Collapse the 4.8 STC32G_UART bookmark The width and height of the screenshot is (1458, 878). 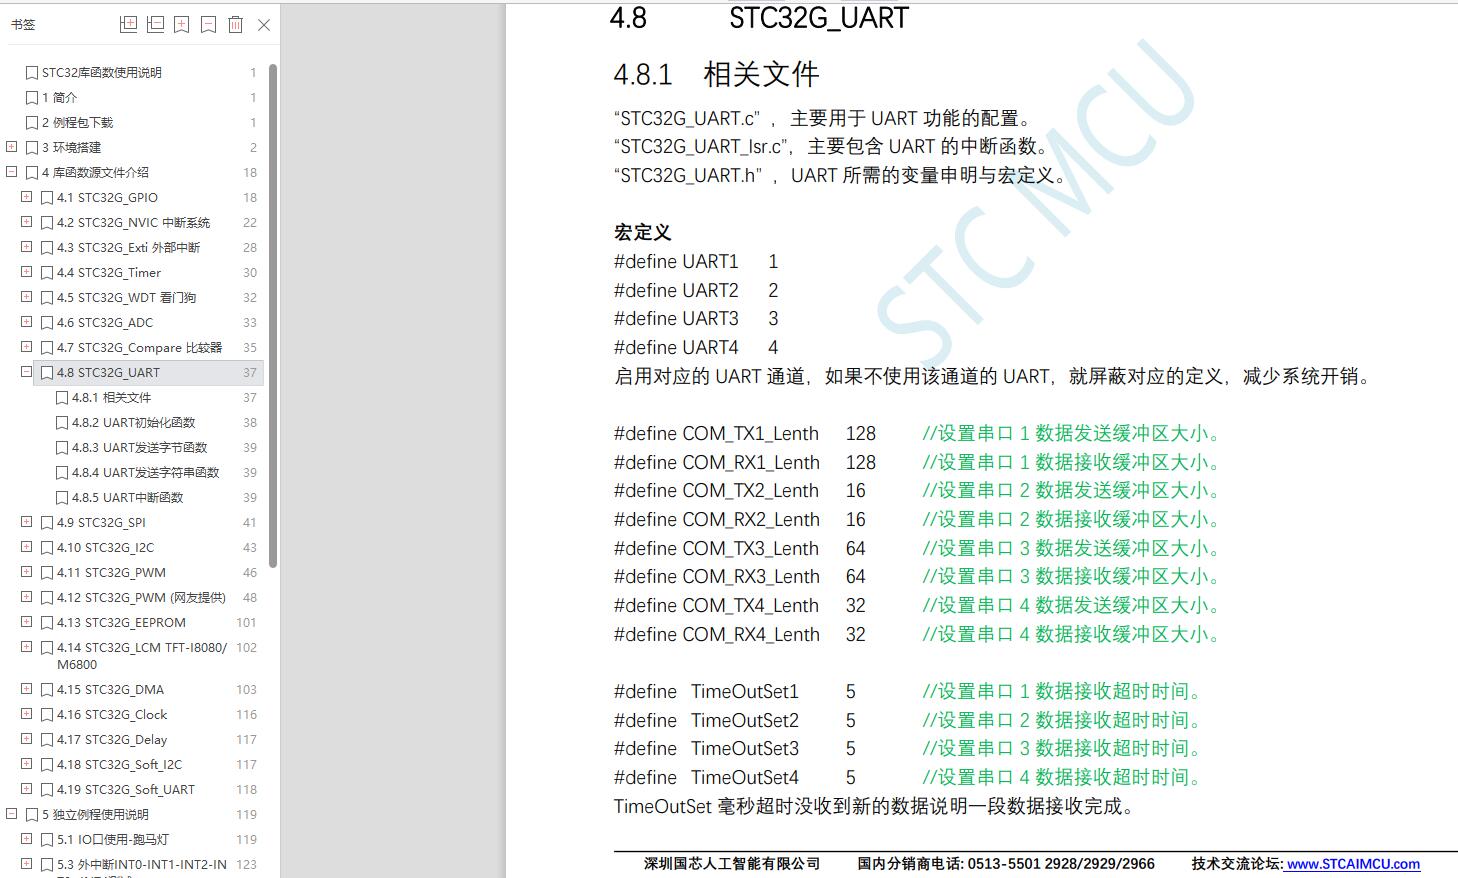coord(27,372)
